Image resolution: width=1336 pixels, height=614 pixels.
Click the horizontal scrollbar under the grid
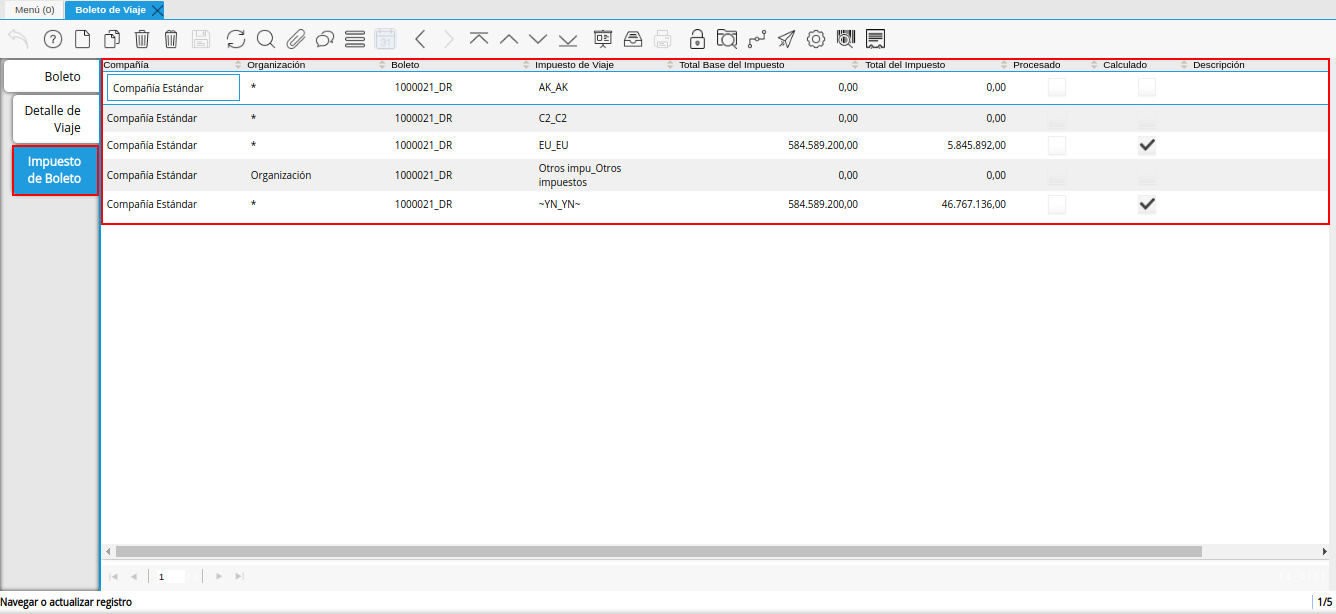point(658,551)
